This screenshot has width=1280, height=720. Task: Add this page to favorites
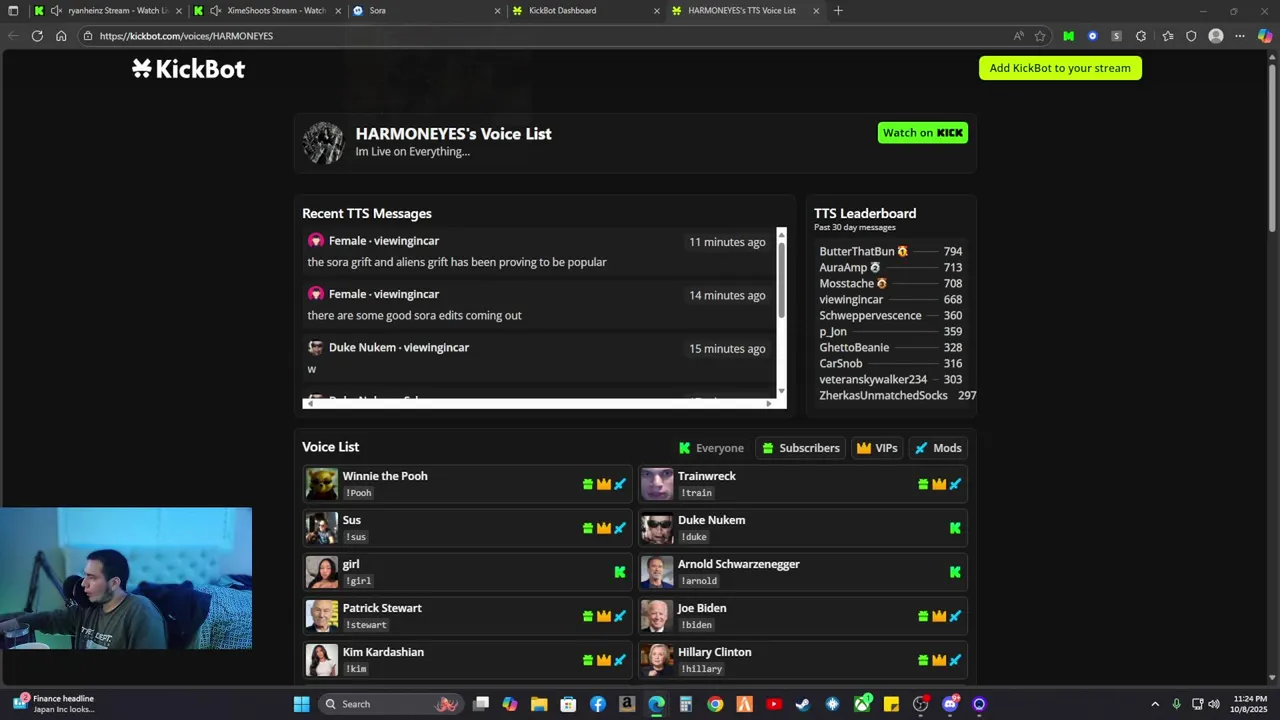pyautogui.click(x=1040, y=36)
